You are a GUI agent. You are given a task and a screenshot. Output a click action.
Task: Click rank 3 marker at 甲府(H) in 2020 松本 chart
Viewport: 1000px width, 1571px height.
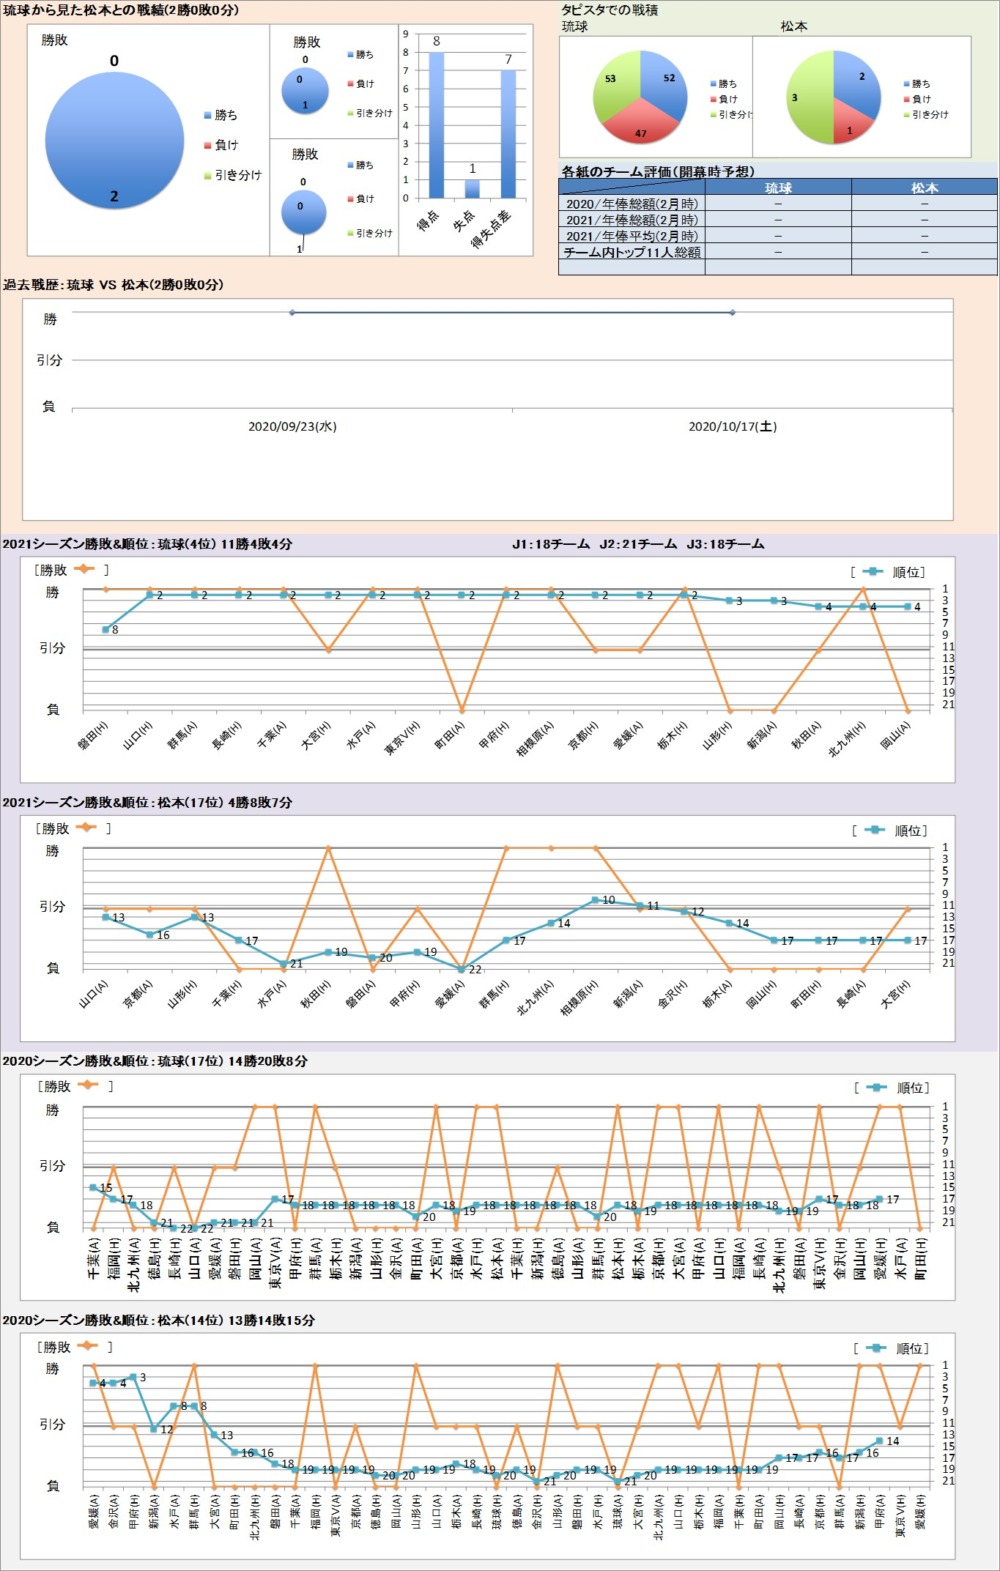133,1377
